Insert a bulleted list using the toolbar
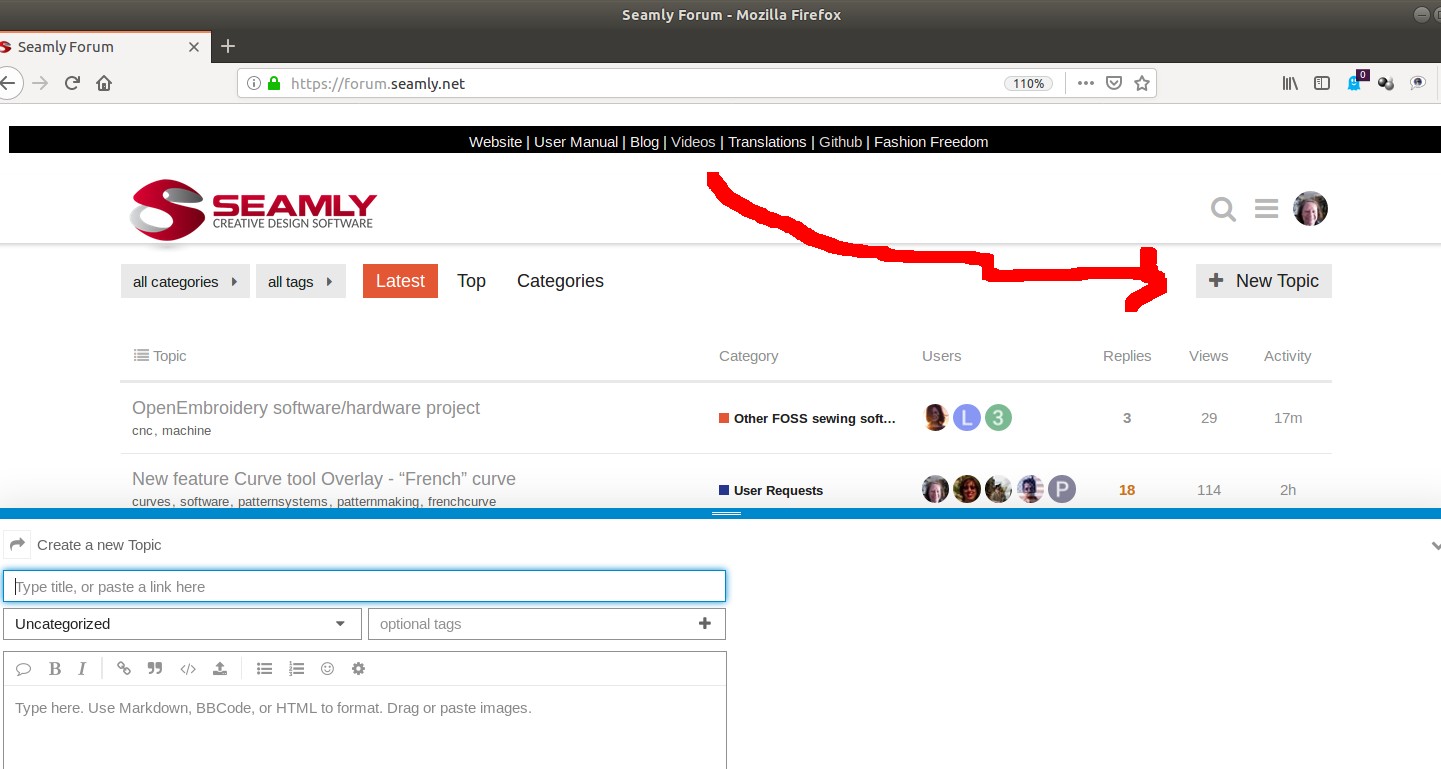The height and width of the screenshot is (769, 1441). tap(264, 669)
